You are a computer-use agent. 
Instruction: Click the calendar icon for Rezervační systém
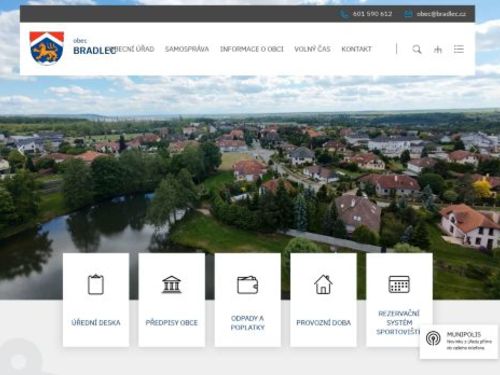[x=399, y=284]
